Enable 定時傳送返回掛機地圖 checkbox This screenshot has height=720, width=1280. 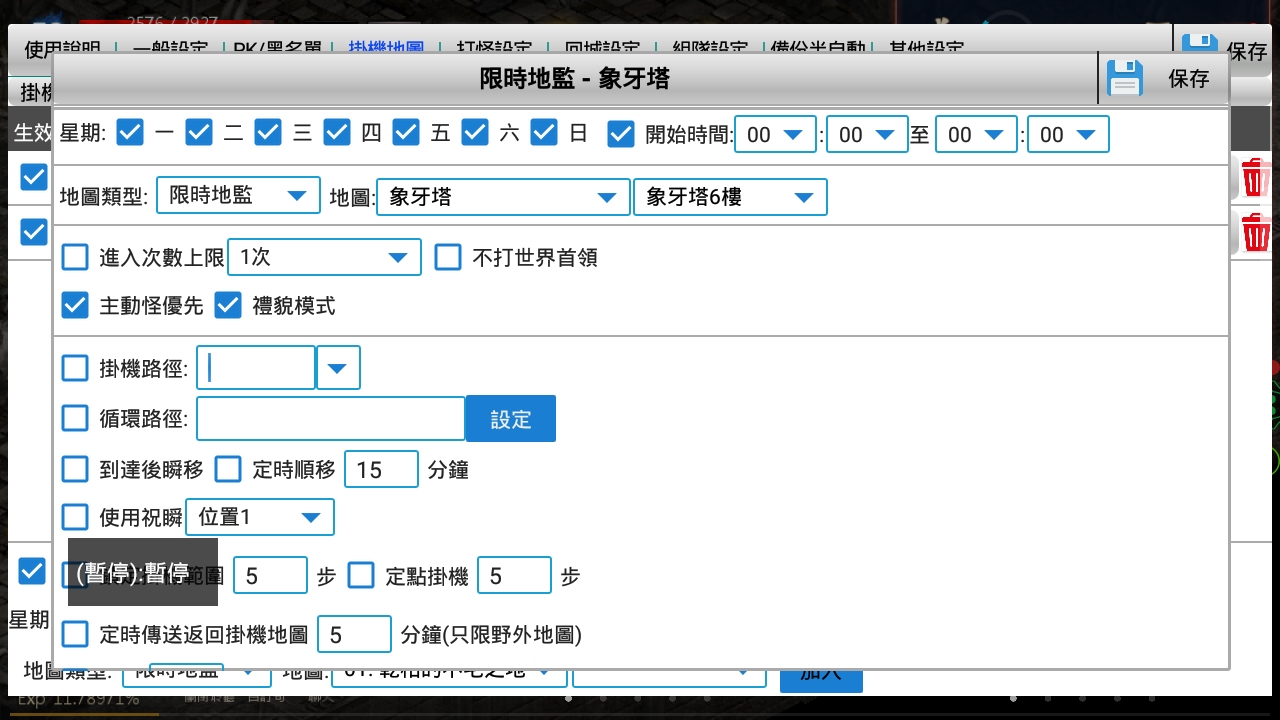pyautogui.click(x=76, y=633)
